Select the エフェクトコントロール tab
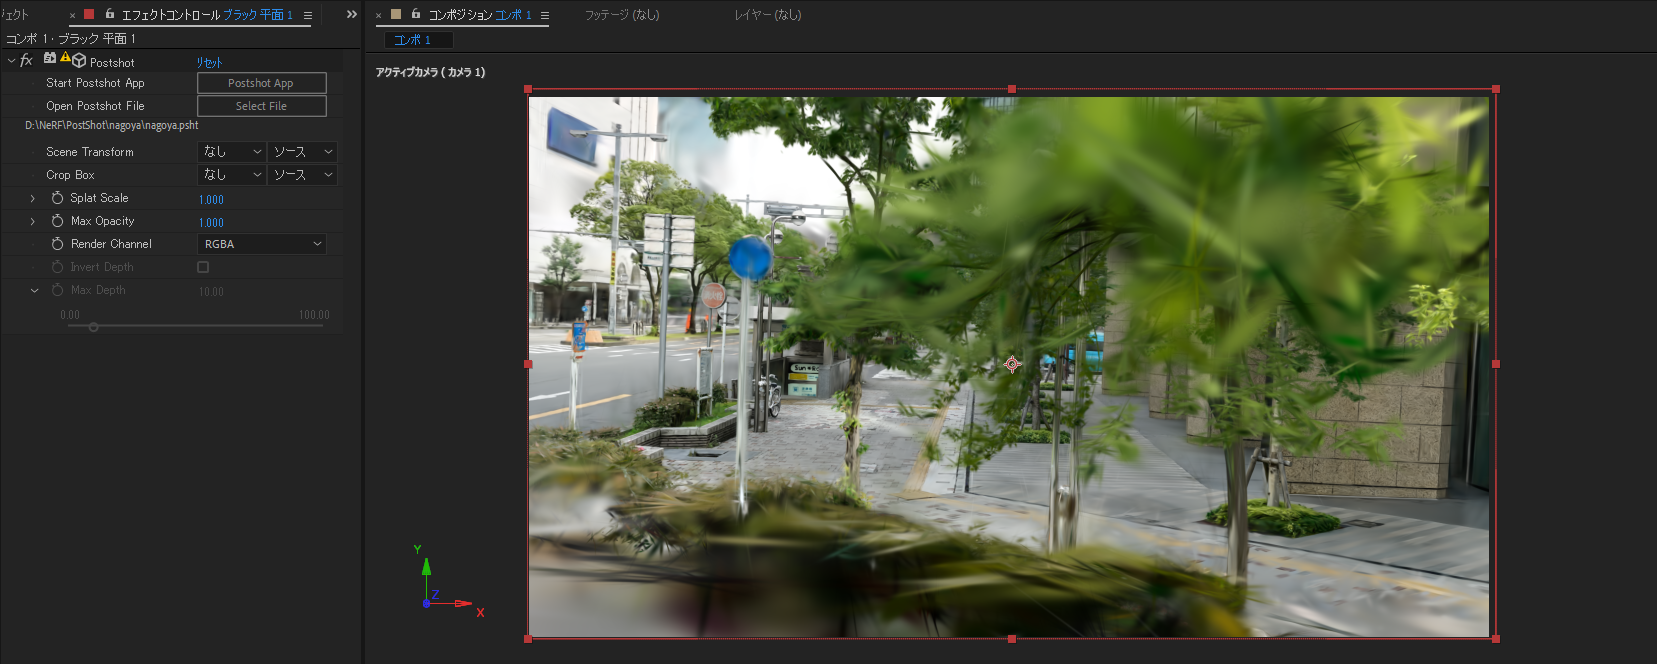 207,15
